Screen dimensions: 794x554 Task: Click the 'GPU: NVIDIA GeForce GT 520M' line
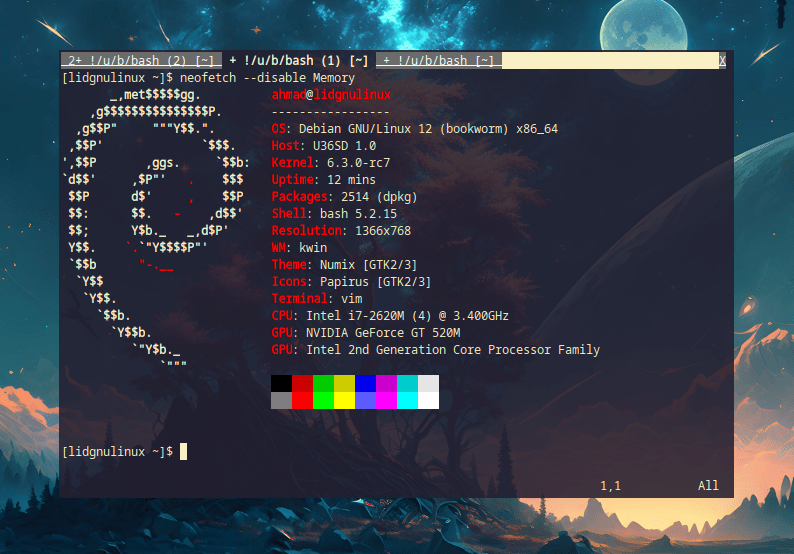(x=366, y=333)
